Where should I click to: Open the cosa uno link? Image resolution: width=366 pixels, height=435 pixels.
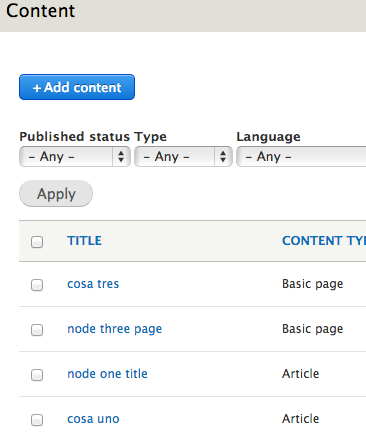93,419
